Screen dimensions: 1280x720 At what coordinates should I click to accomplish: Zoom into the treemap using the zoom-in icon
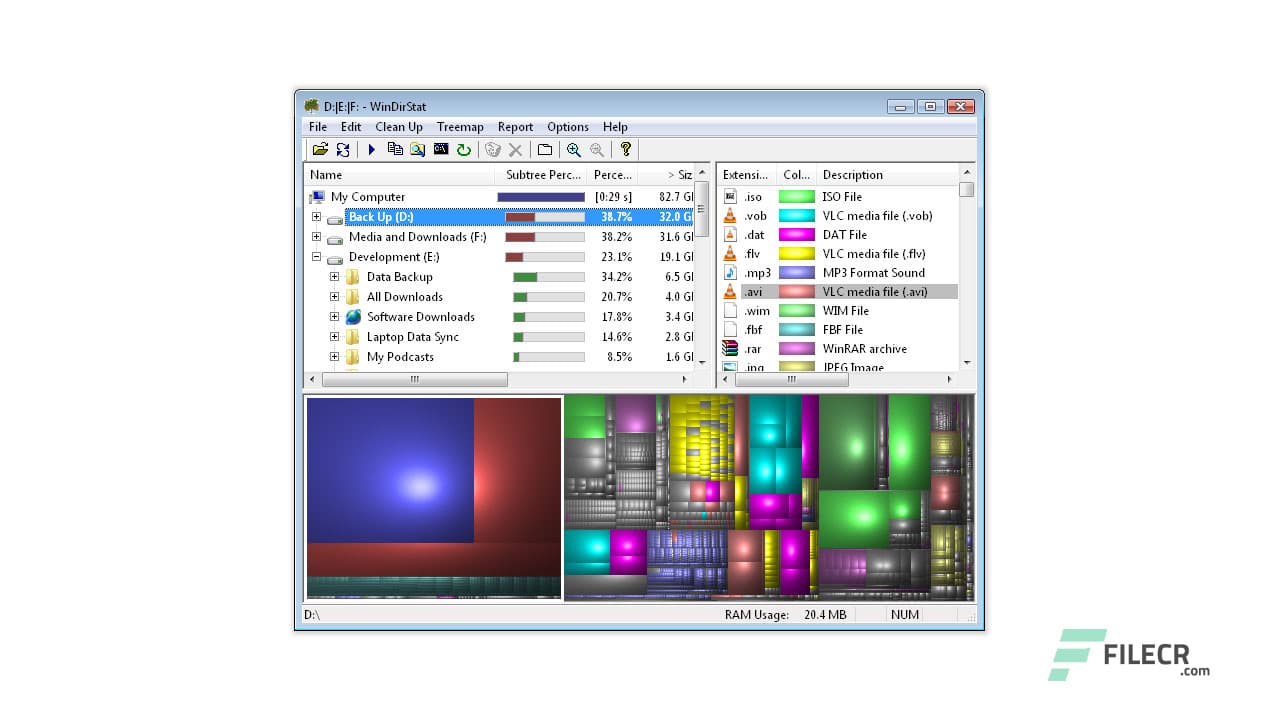[x=574, y=149]
